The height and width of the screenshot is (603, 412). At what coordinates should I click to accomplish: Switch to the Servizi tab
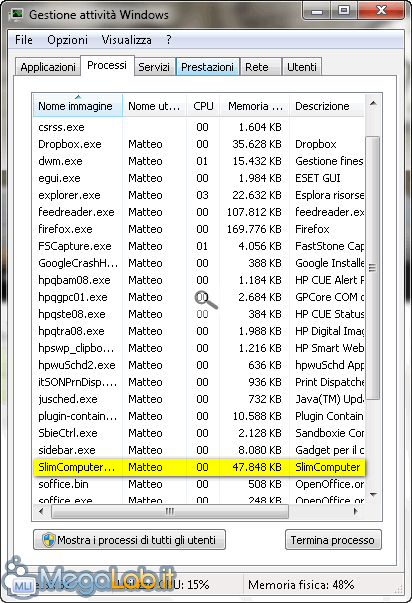point(154,67)
